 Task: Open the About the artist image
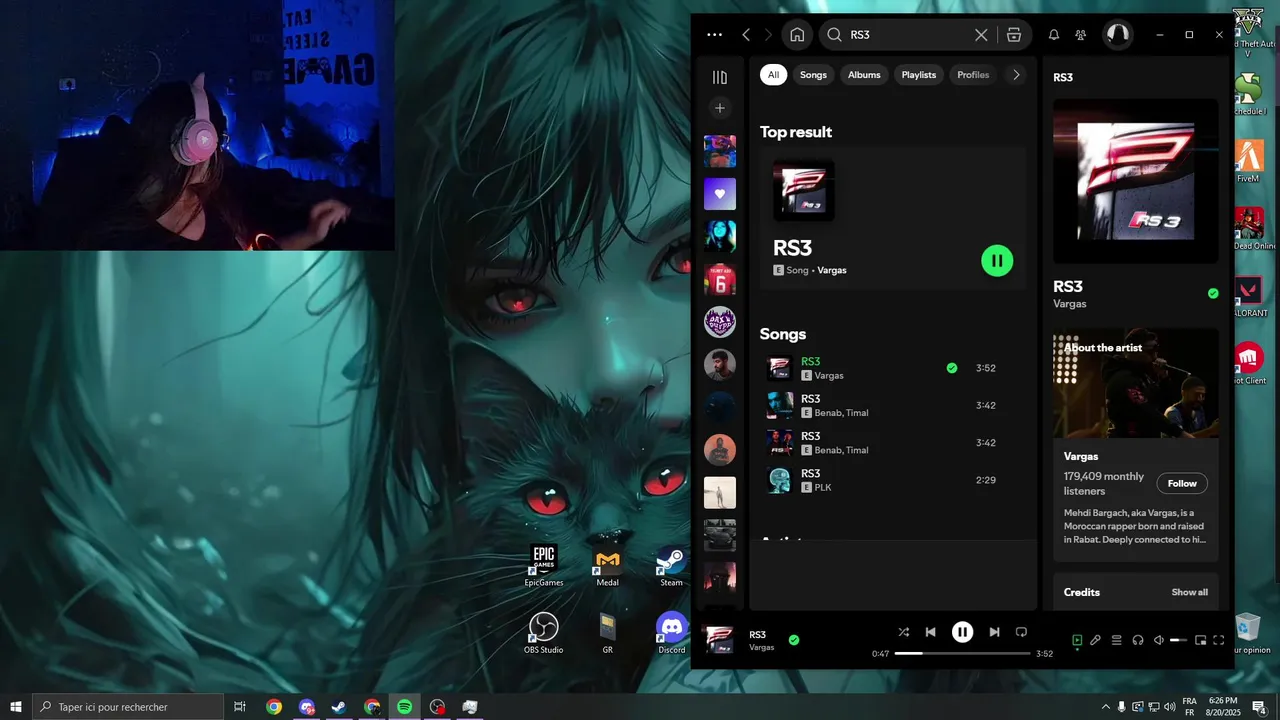click(x=1136, y=383)
